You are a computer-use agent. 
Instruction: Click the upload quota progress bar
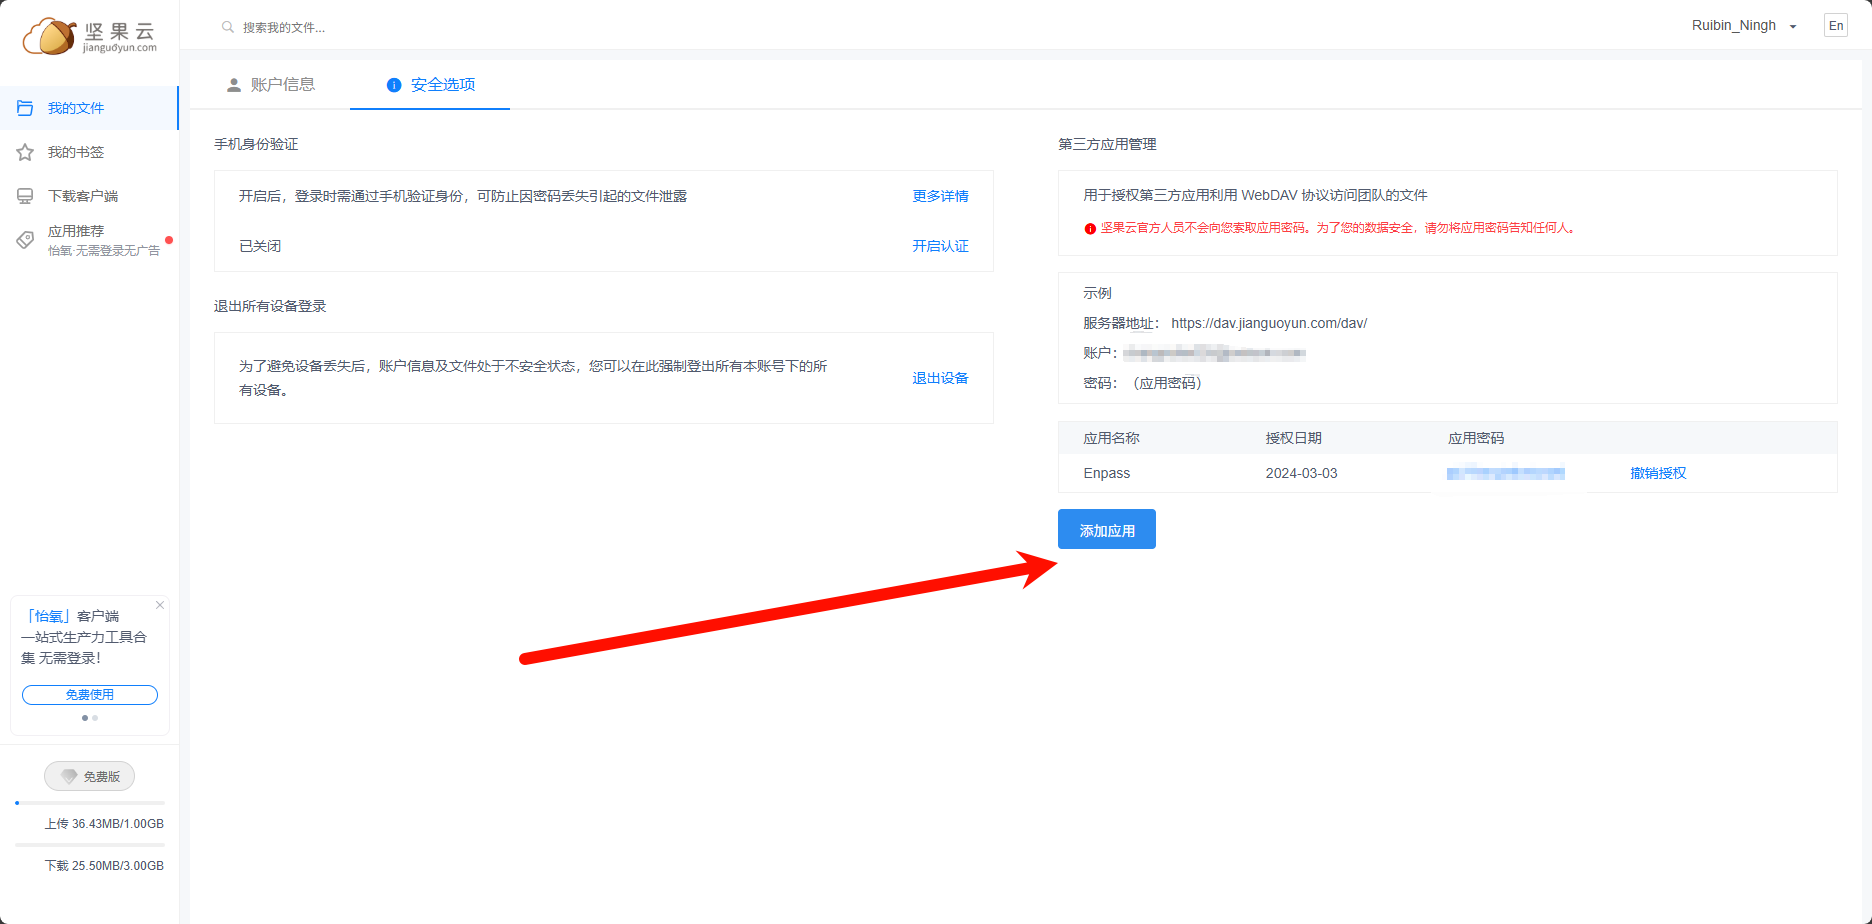pos(90,803)
